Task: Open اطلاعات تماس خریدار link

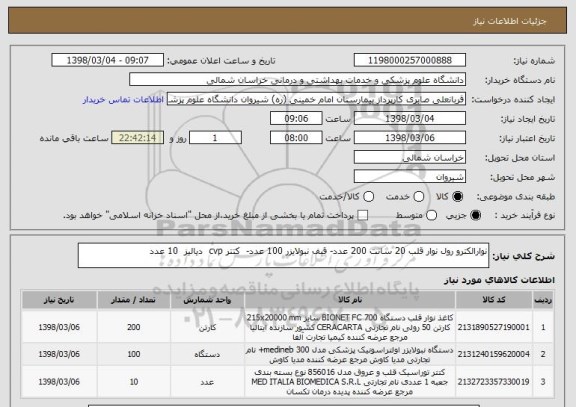Action: click(x=123, y=100)
